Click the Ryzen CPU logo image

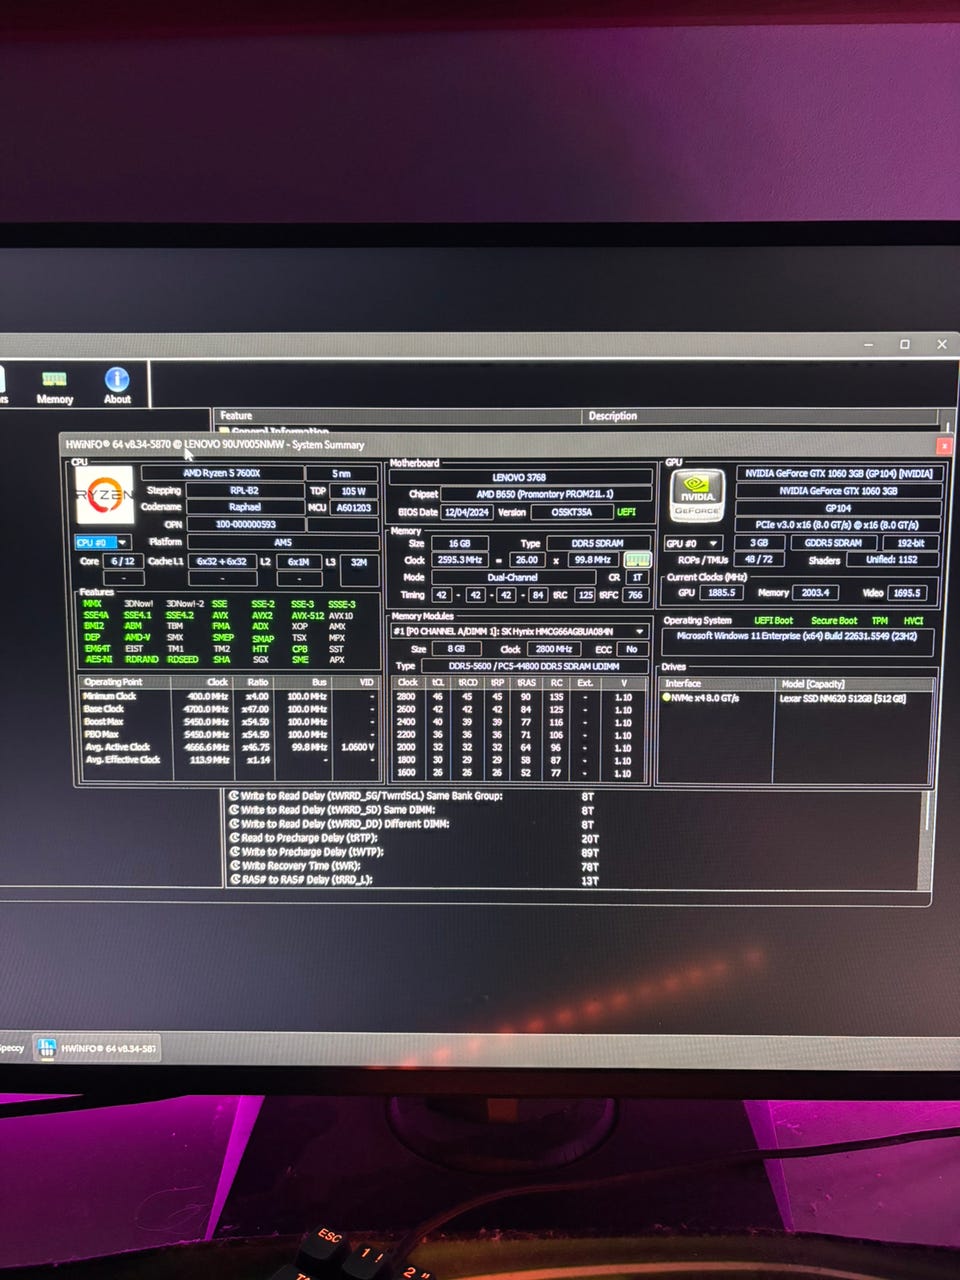[105, 495]
